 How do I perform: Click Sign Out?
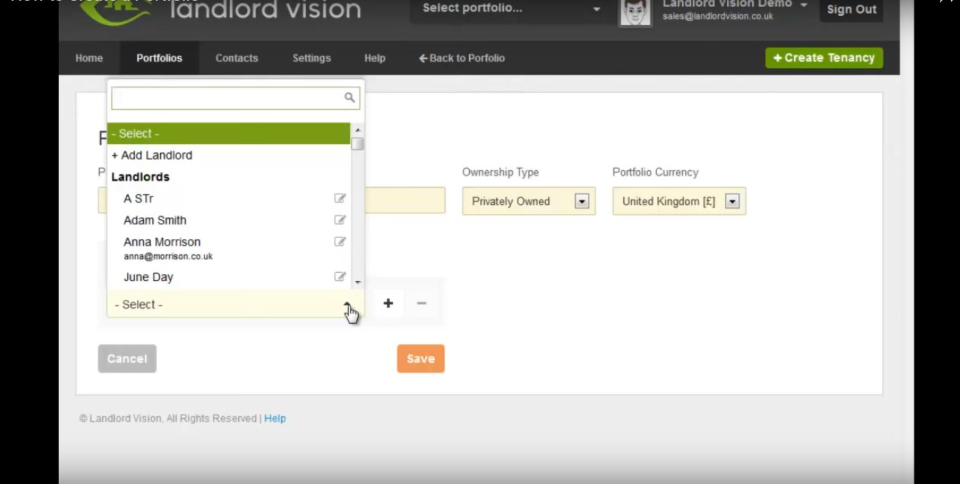tap(851, 10)
